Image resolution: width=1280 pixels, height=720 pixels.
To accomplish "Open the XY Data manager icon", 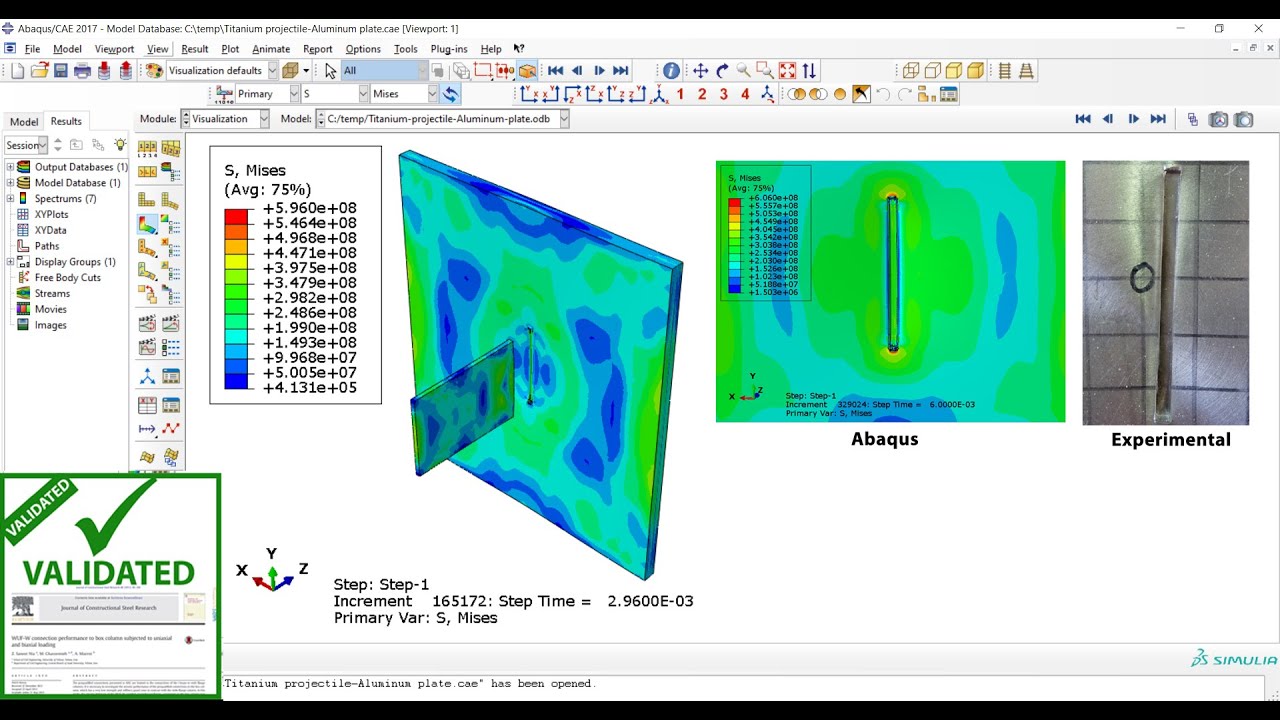I will tap(171, 404).
